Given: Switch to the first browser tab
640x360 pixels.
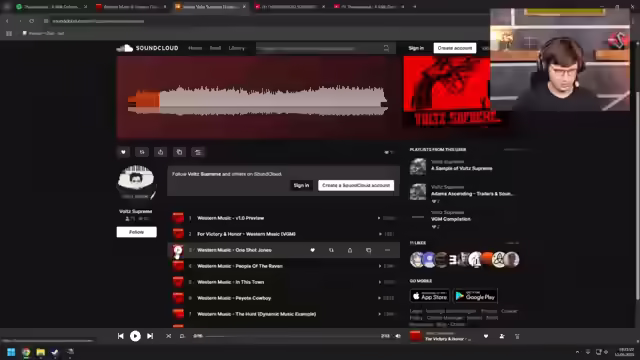Looking at the screenshot, I should pos(51,7).
